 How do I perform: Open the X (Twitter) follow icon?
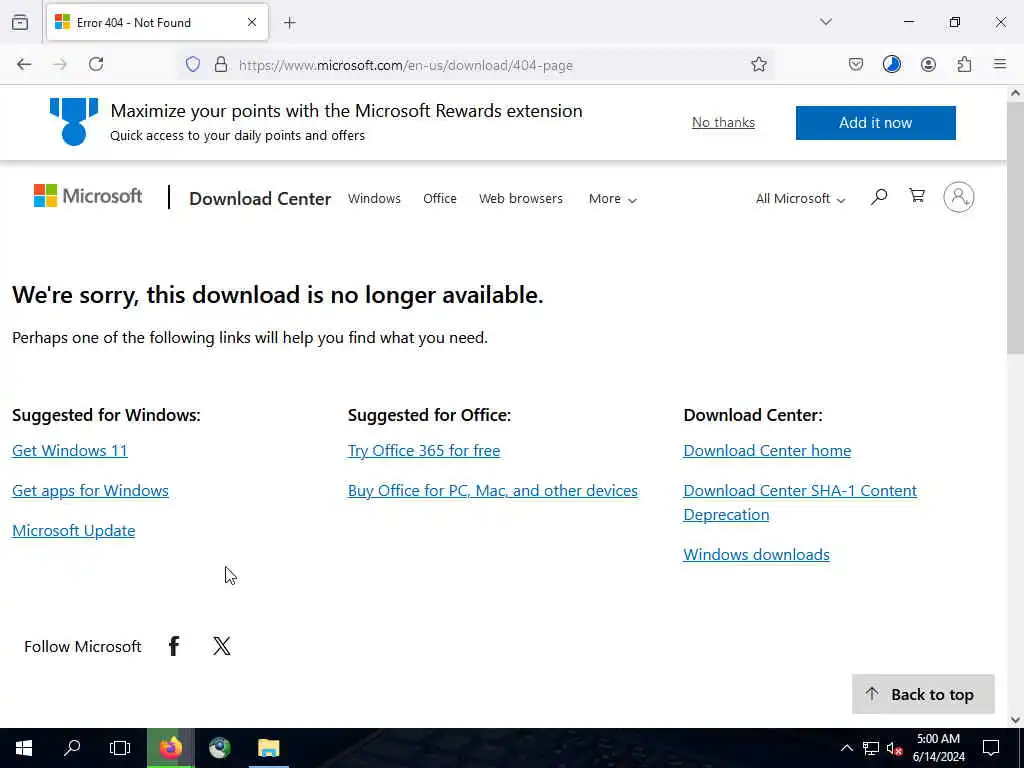point(221,646)
